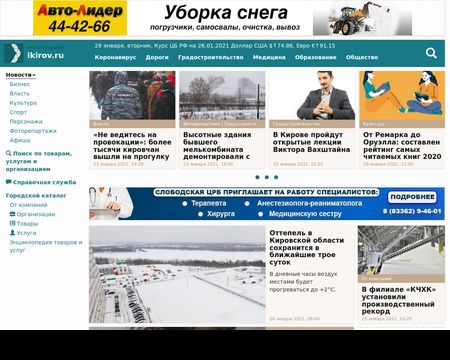
Task: Go to the Бизнес news section
Action: (20, 84)
